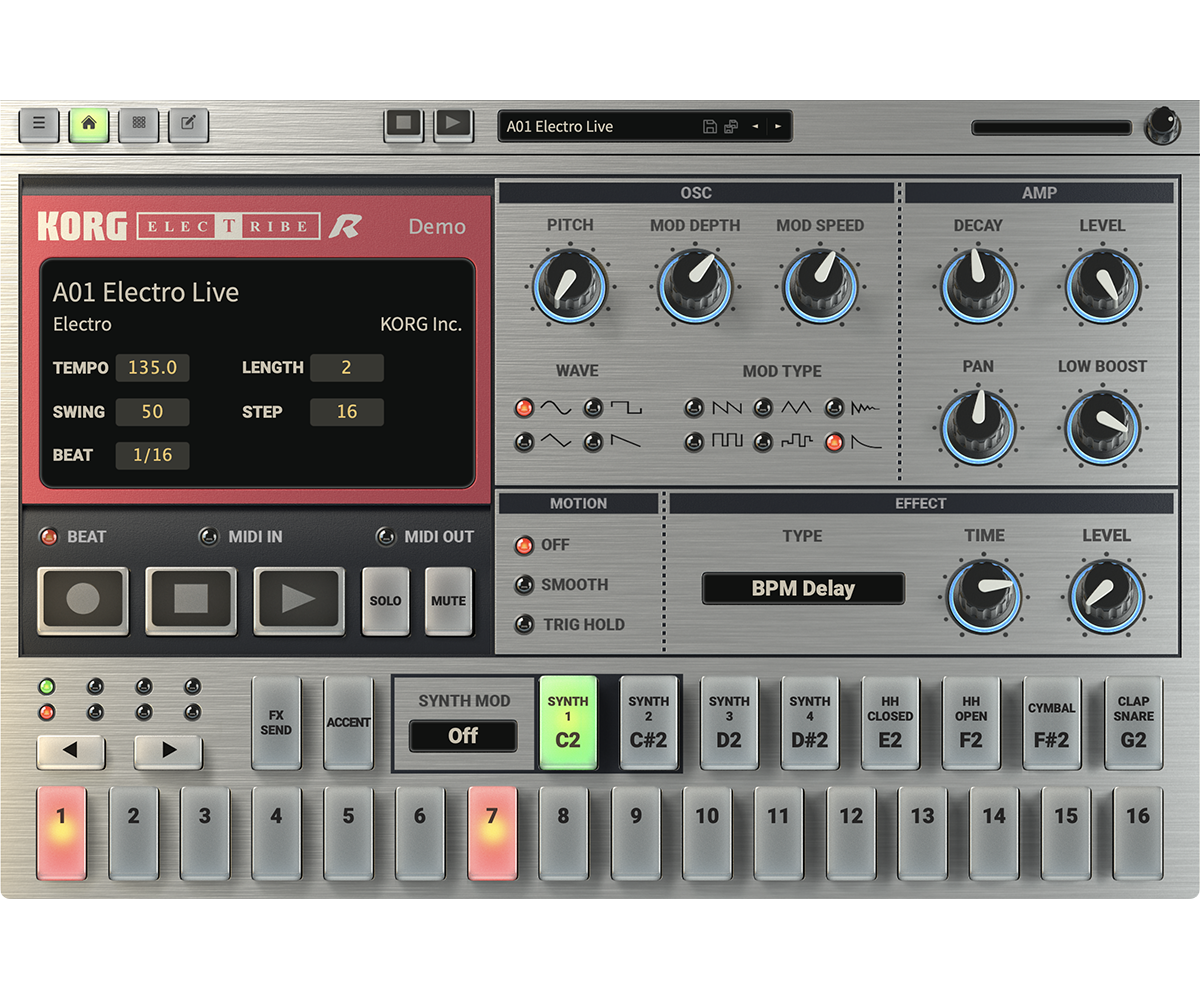Click the Save As icon beside the floppy
Viewport: 1200px width, 1000px height.
731,126
